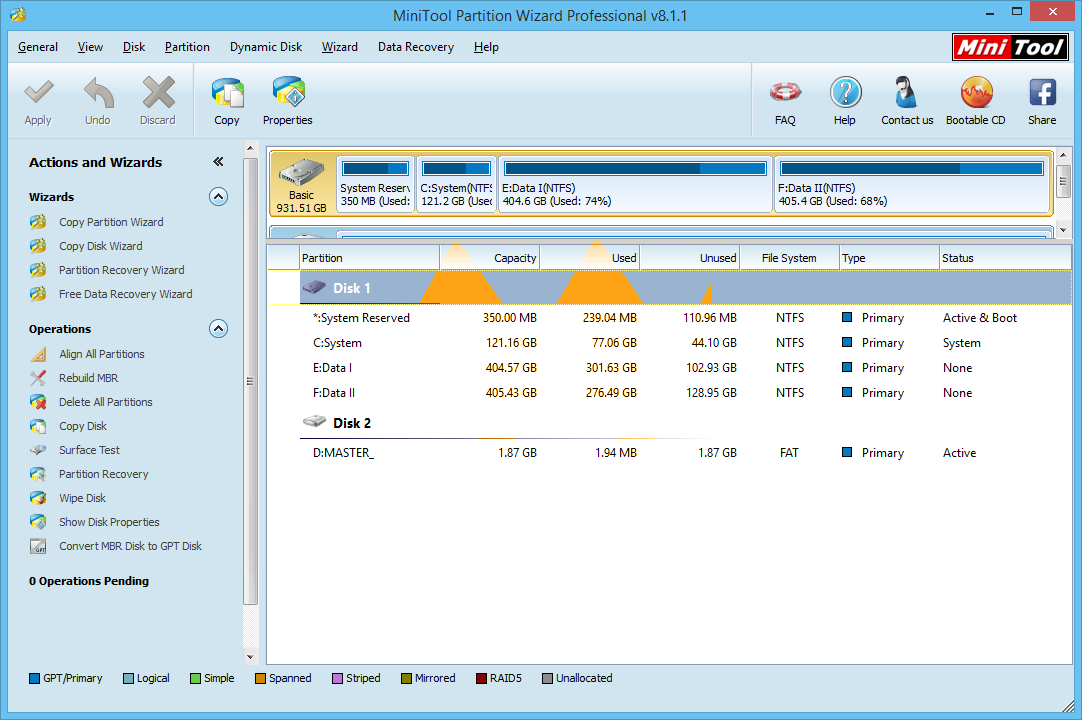Open the Data Recovery menu

pyautogui.click(x=416, y=47)
